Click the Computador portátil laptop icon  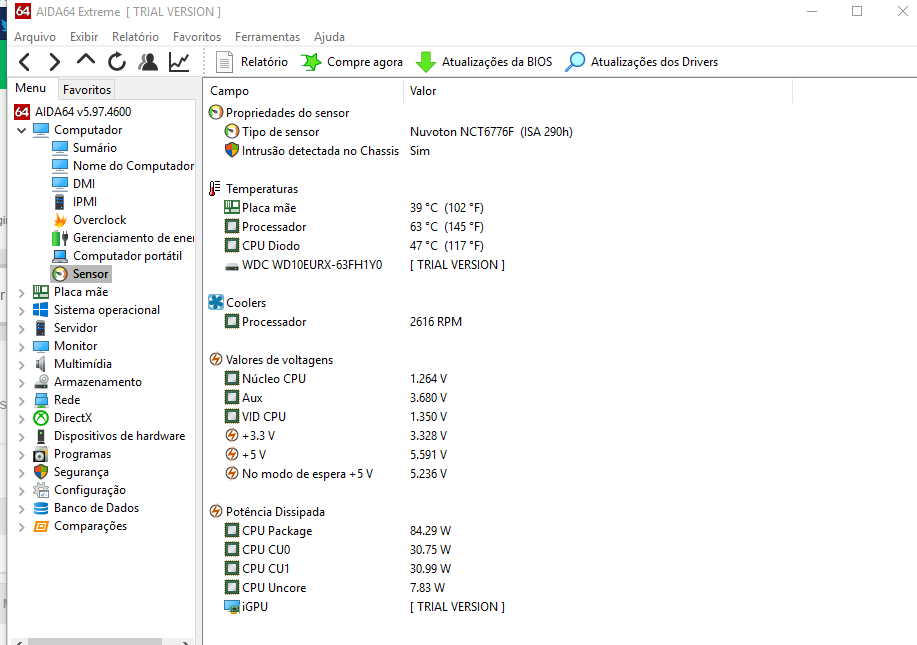click(x=60, y=256)
